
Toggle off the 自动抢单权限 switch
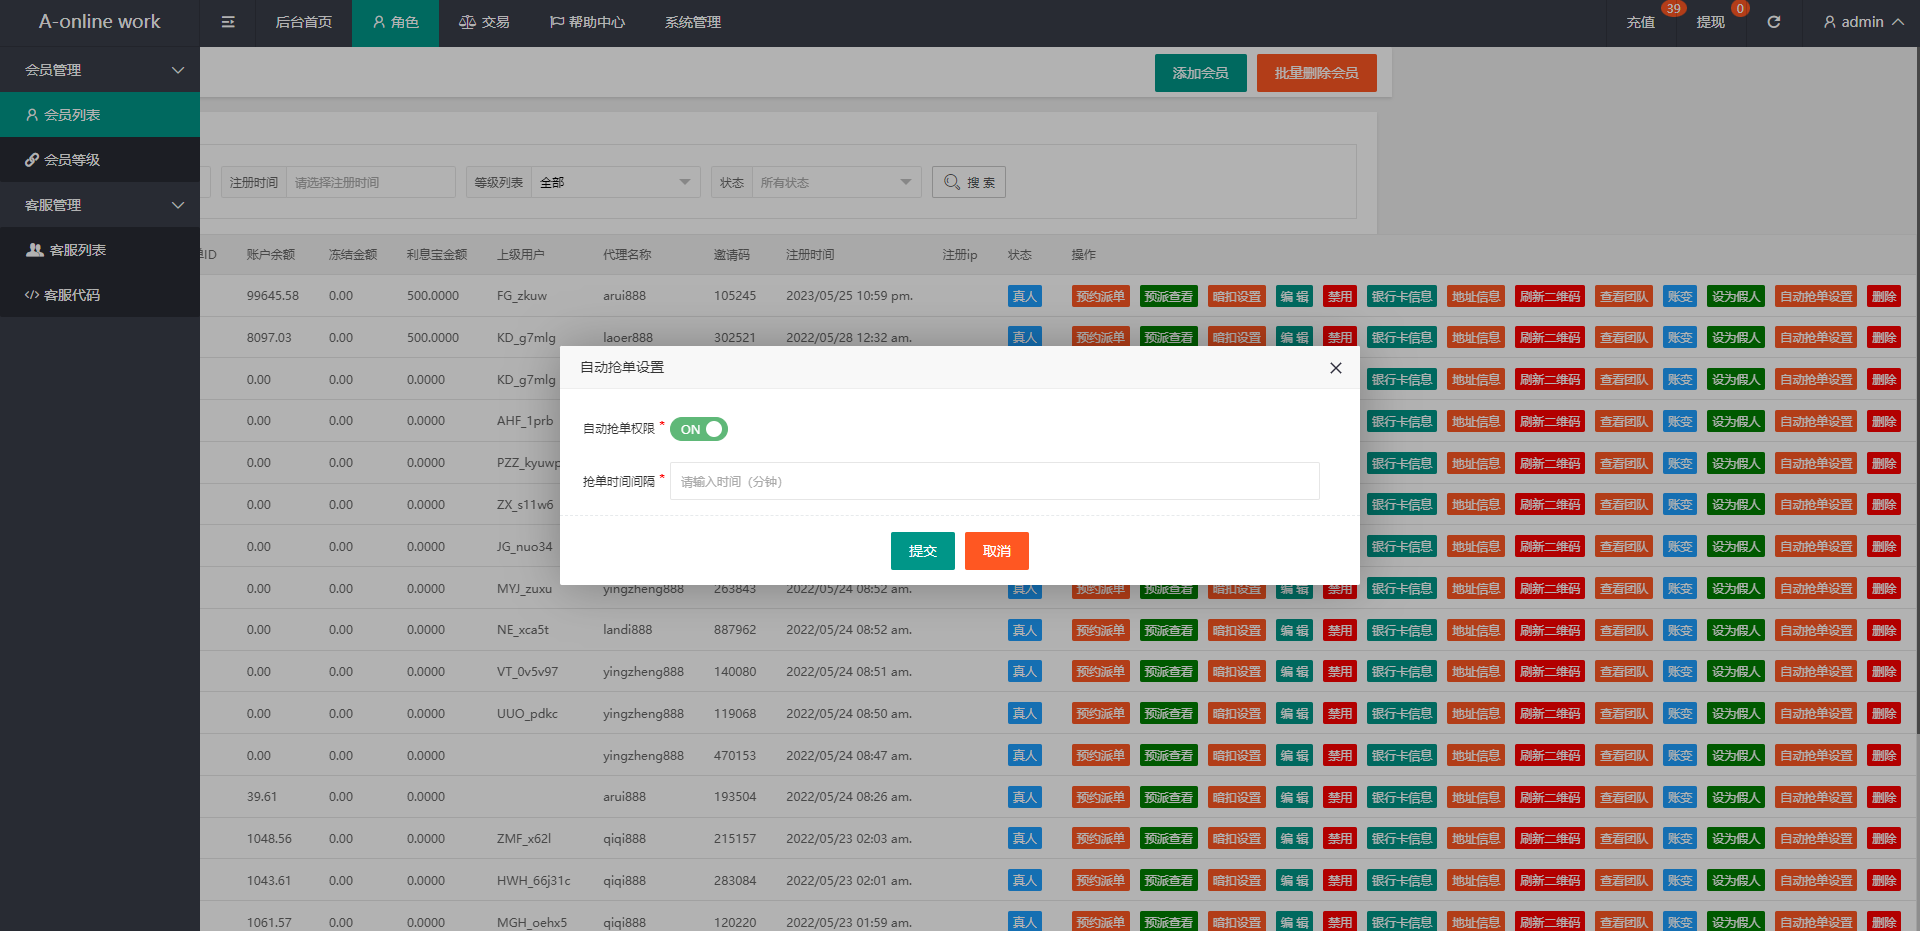699,429
